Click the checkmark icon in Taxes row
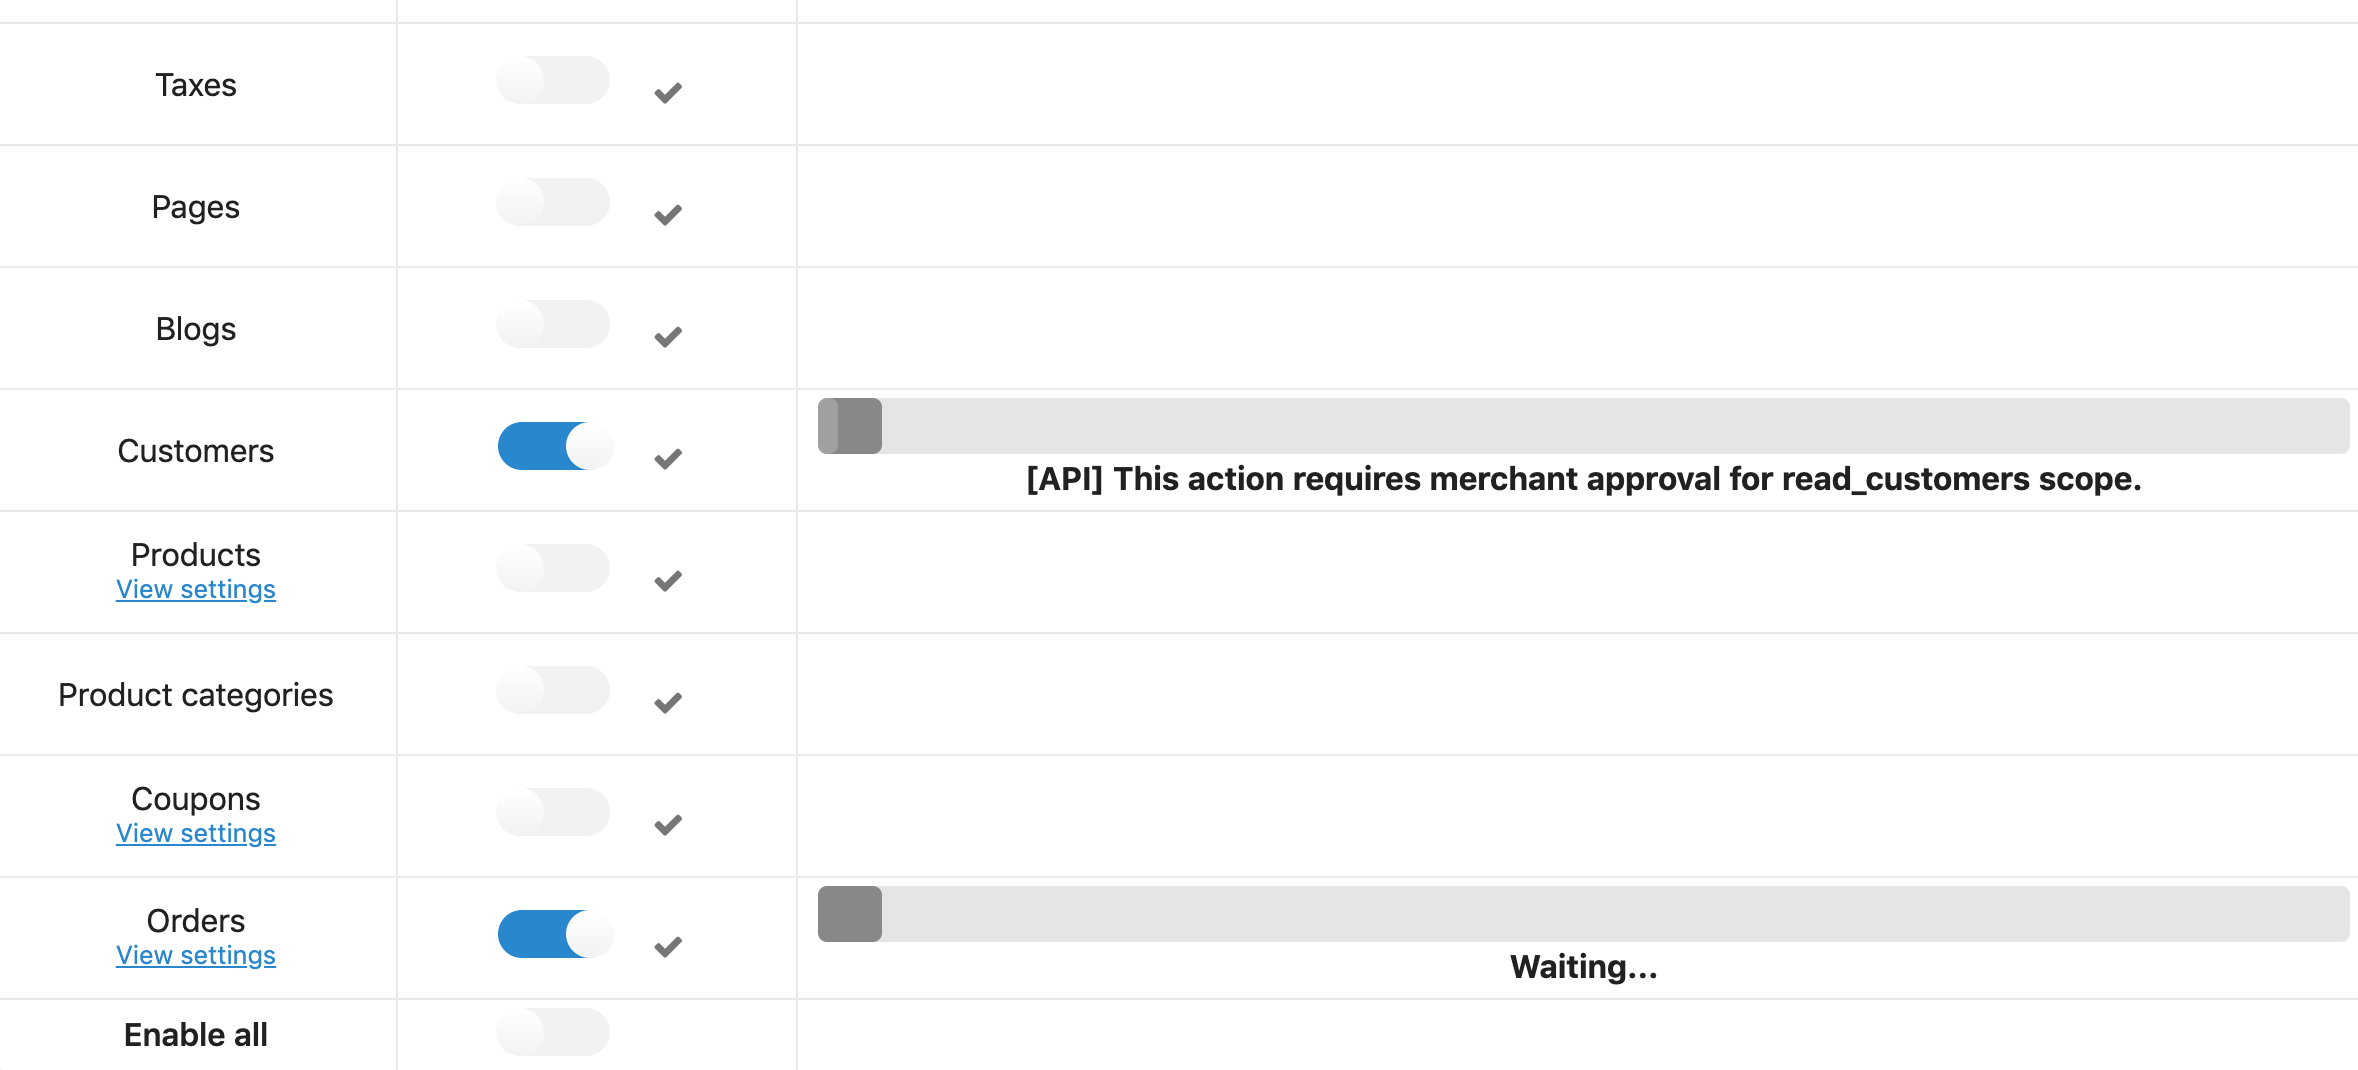The width and height of the screenshot is (2358, 1070). 668,93
